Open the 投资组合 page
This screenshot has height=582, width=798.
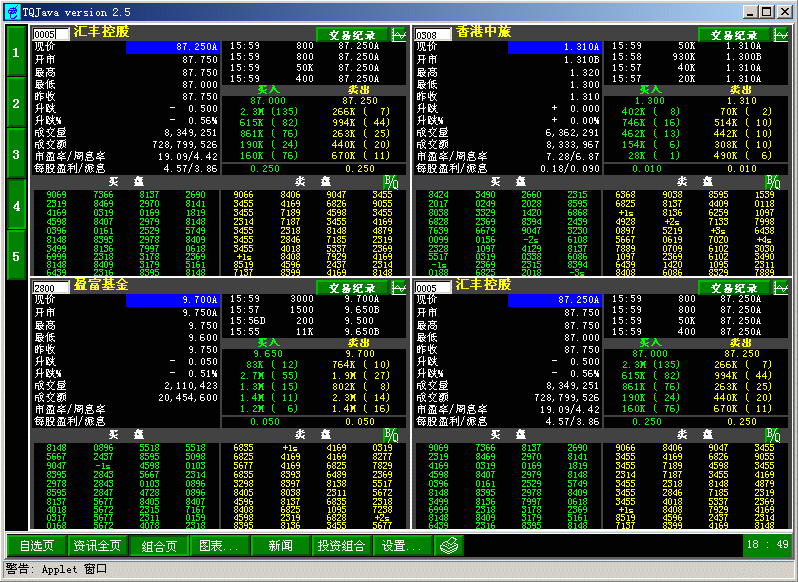[341, 546]
